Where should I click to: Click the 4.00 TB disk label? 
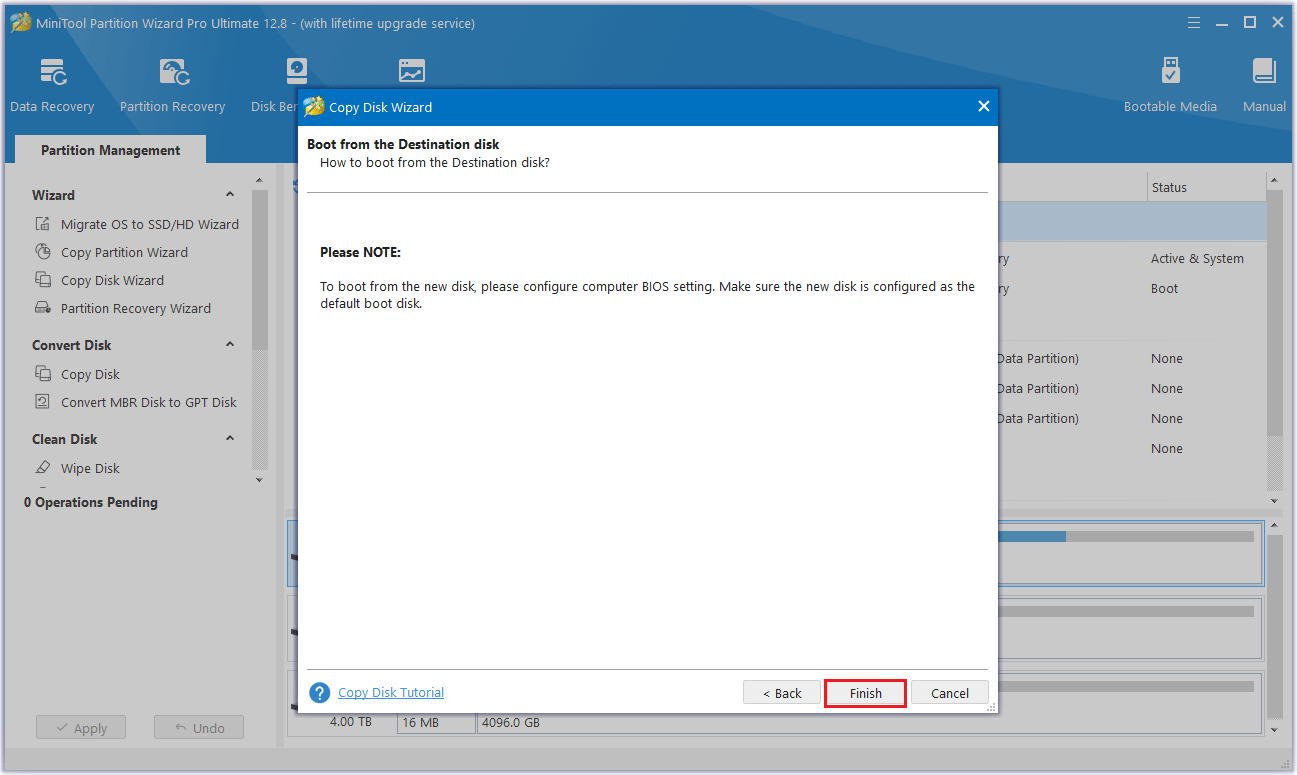tap(350, 722)
